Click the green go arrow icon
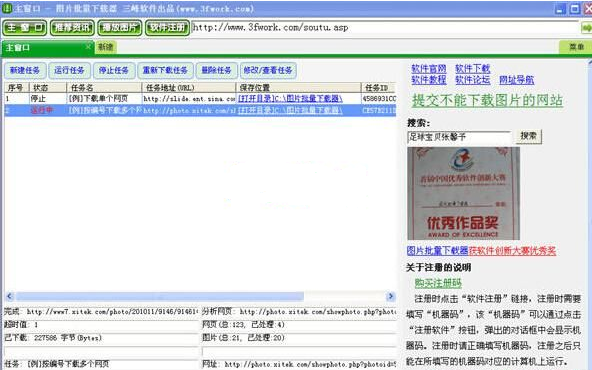The width and height of the screenshot is (592, 370). tap(587, 28)
